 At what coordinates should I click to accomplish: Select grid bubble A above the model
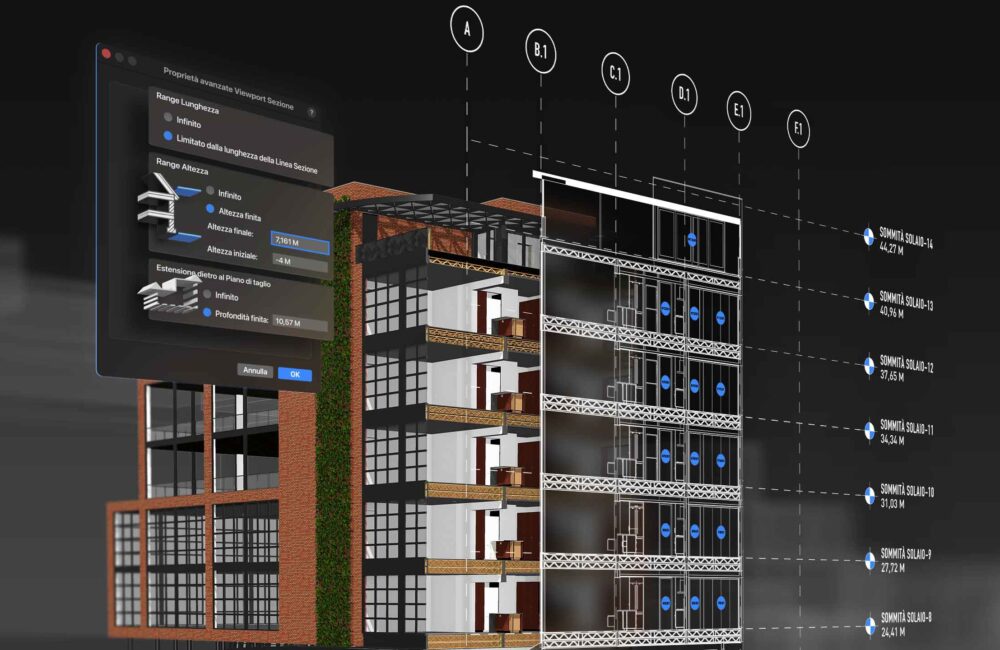tap(465, 28)
